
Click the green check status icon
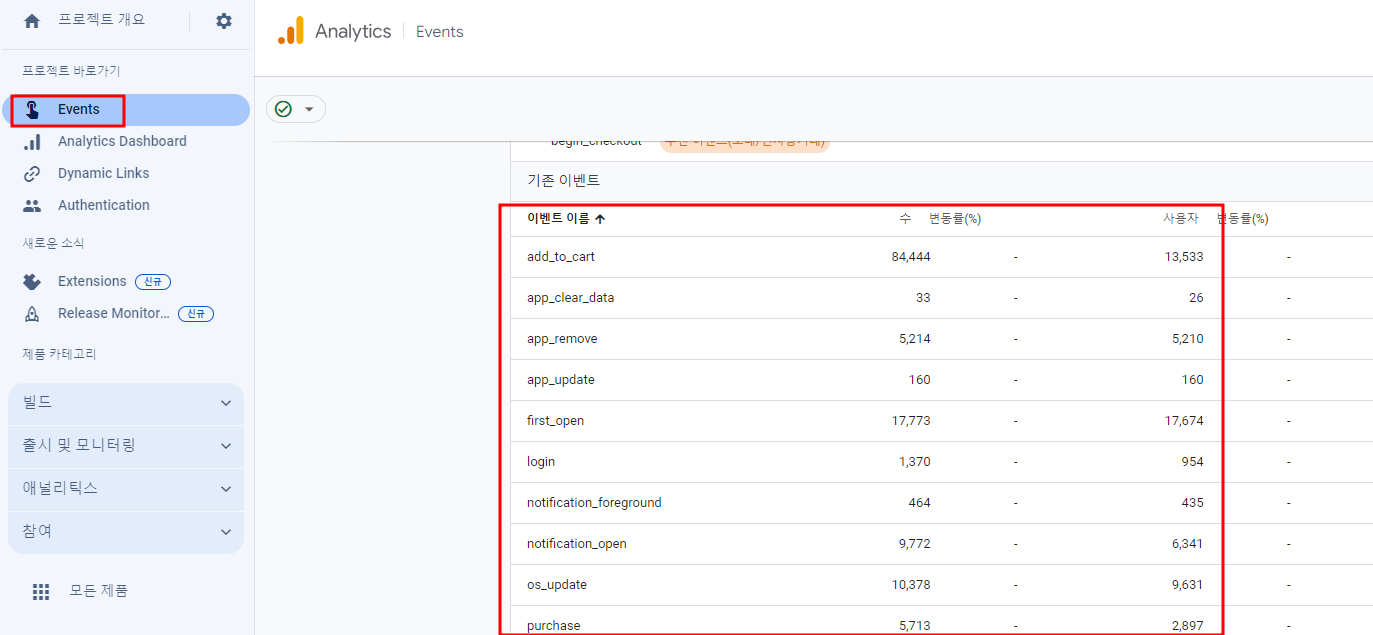(283, 109)
